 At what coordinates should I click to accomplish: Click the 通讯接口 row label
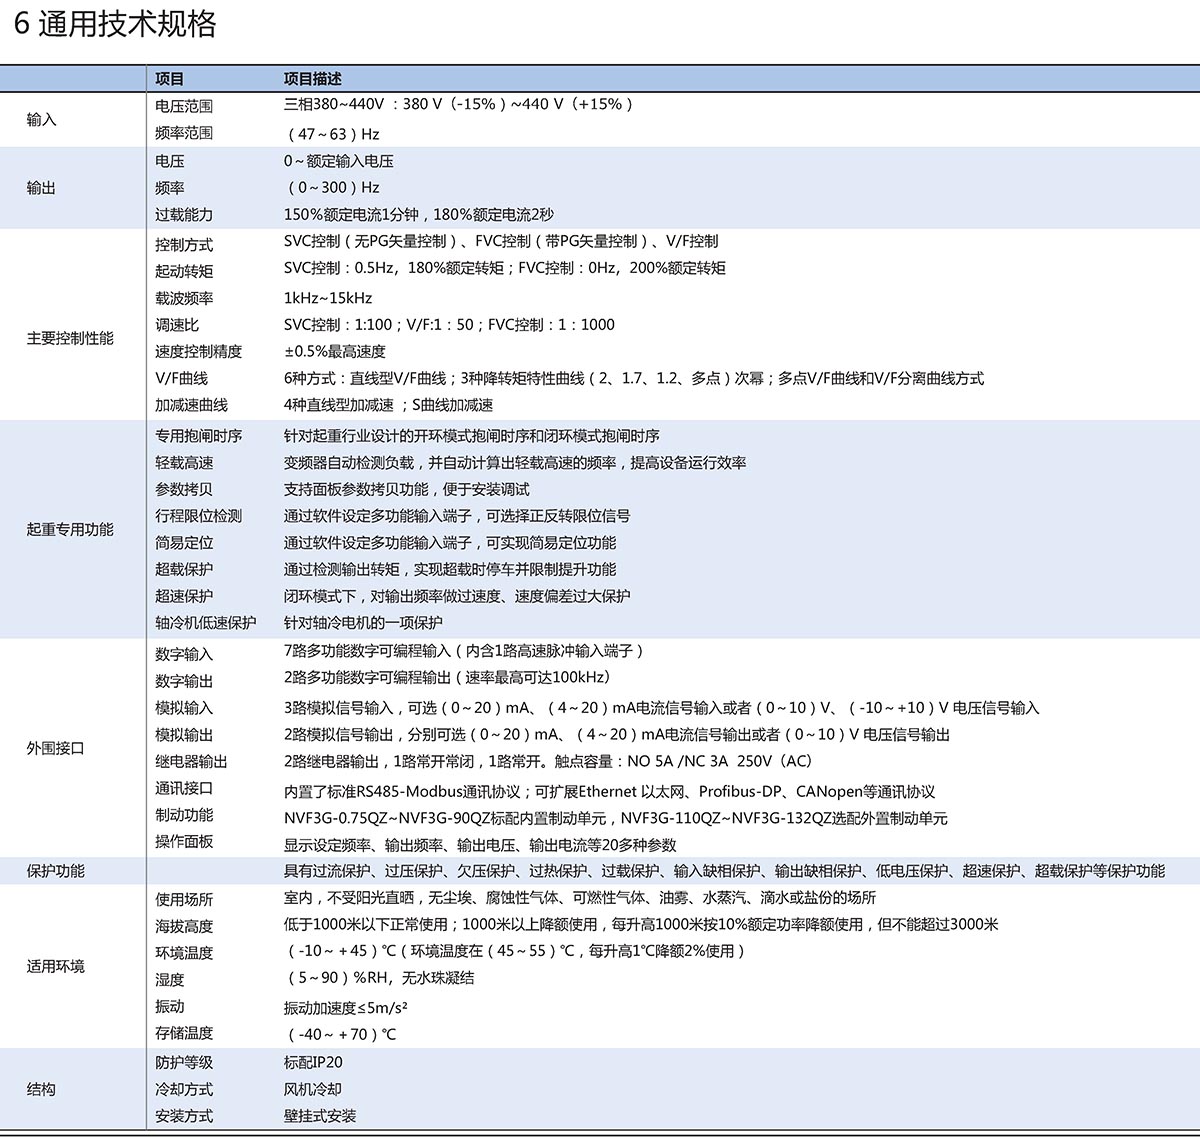pyautogui.click(x=184, y=788)
